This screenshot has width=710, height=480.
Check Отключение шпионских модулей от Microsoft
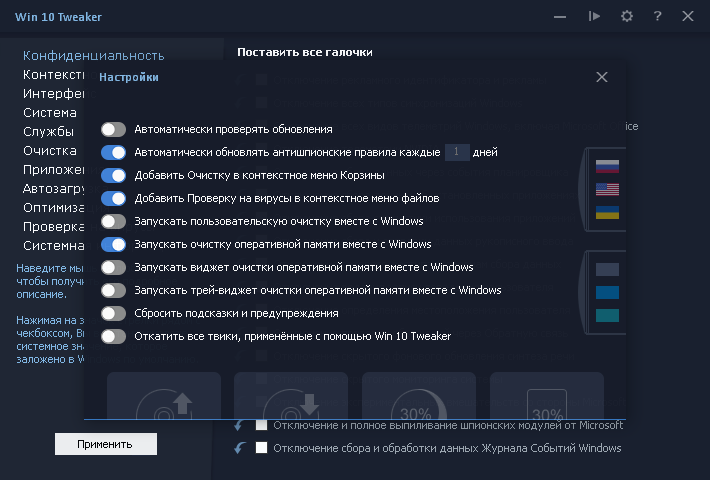click(261, 425)
